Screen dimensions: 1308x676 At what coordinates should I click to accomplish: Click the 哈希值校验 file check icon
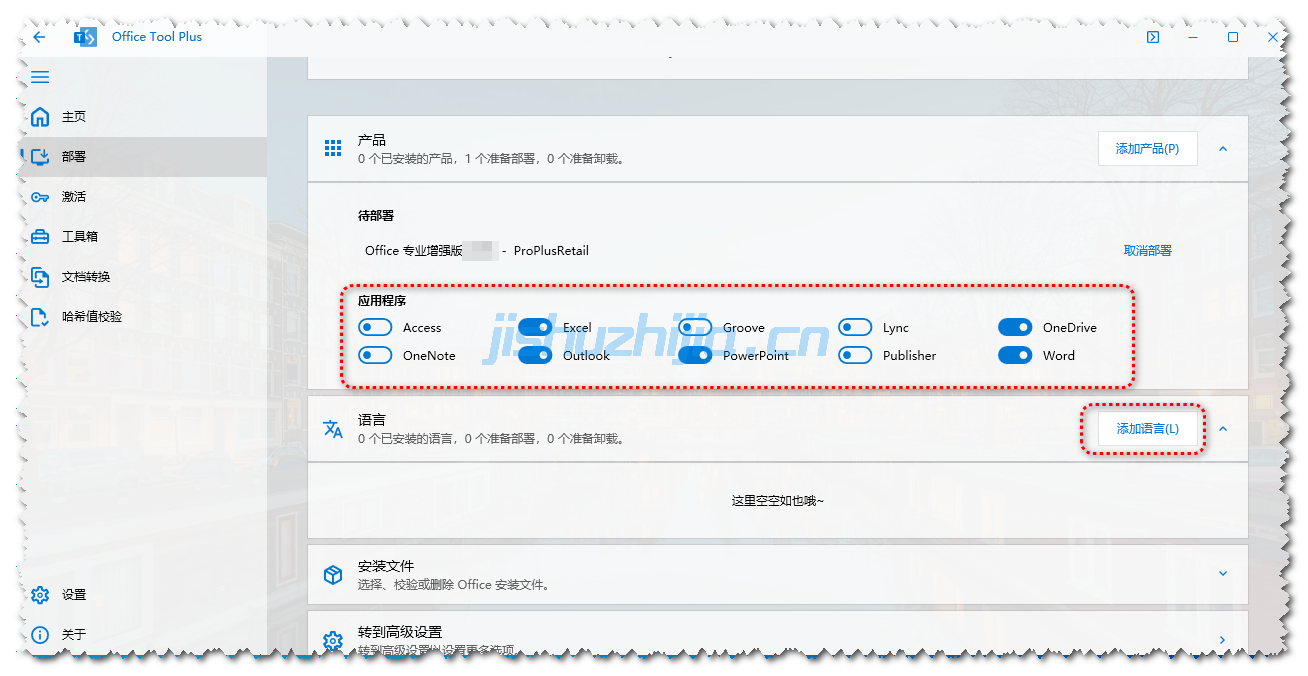(x=40, y=317)
